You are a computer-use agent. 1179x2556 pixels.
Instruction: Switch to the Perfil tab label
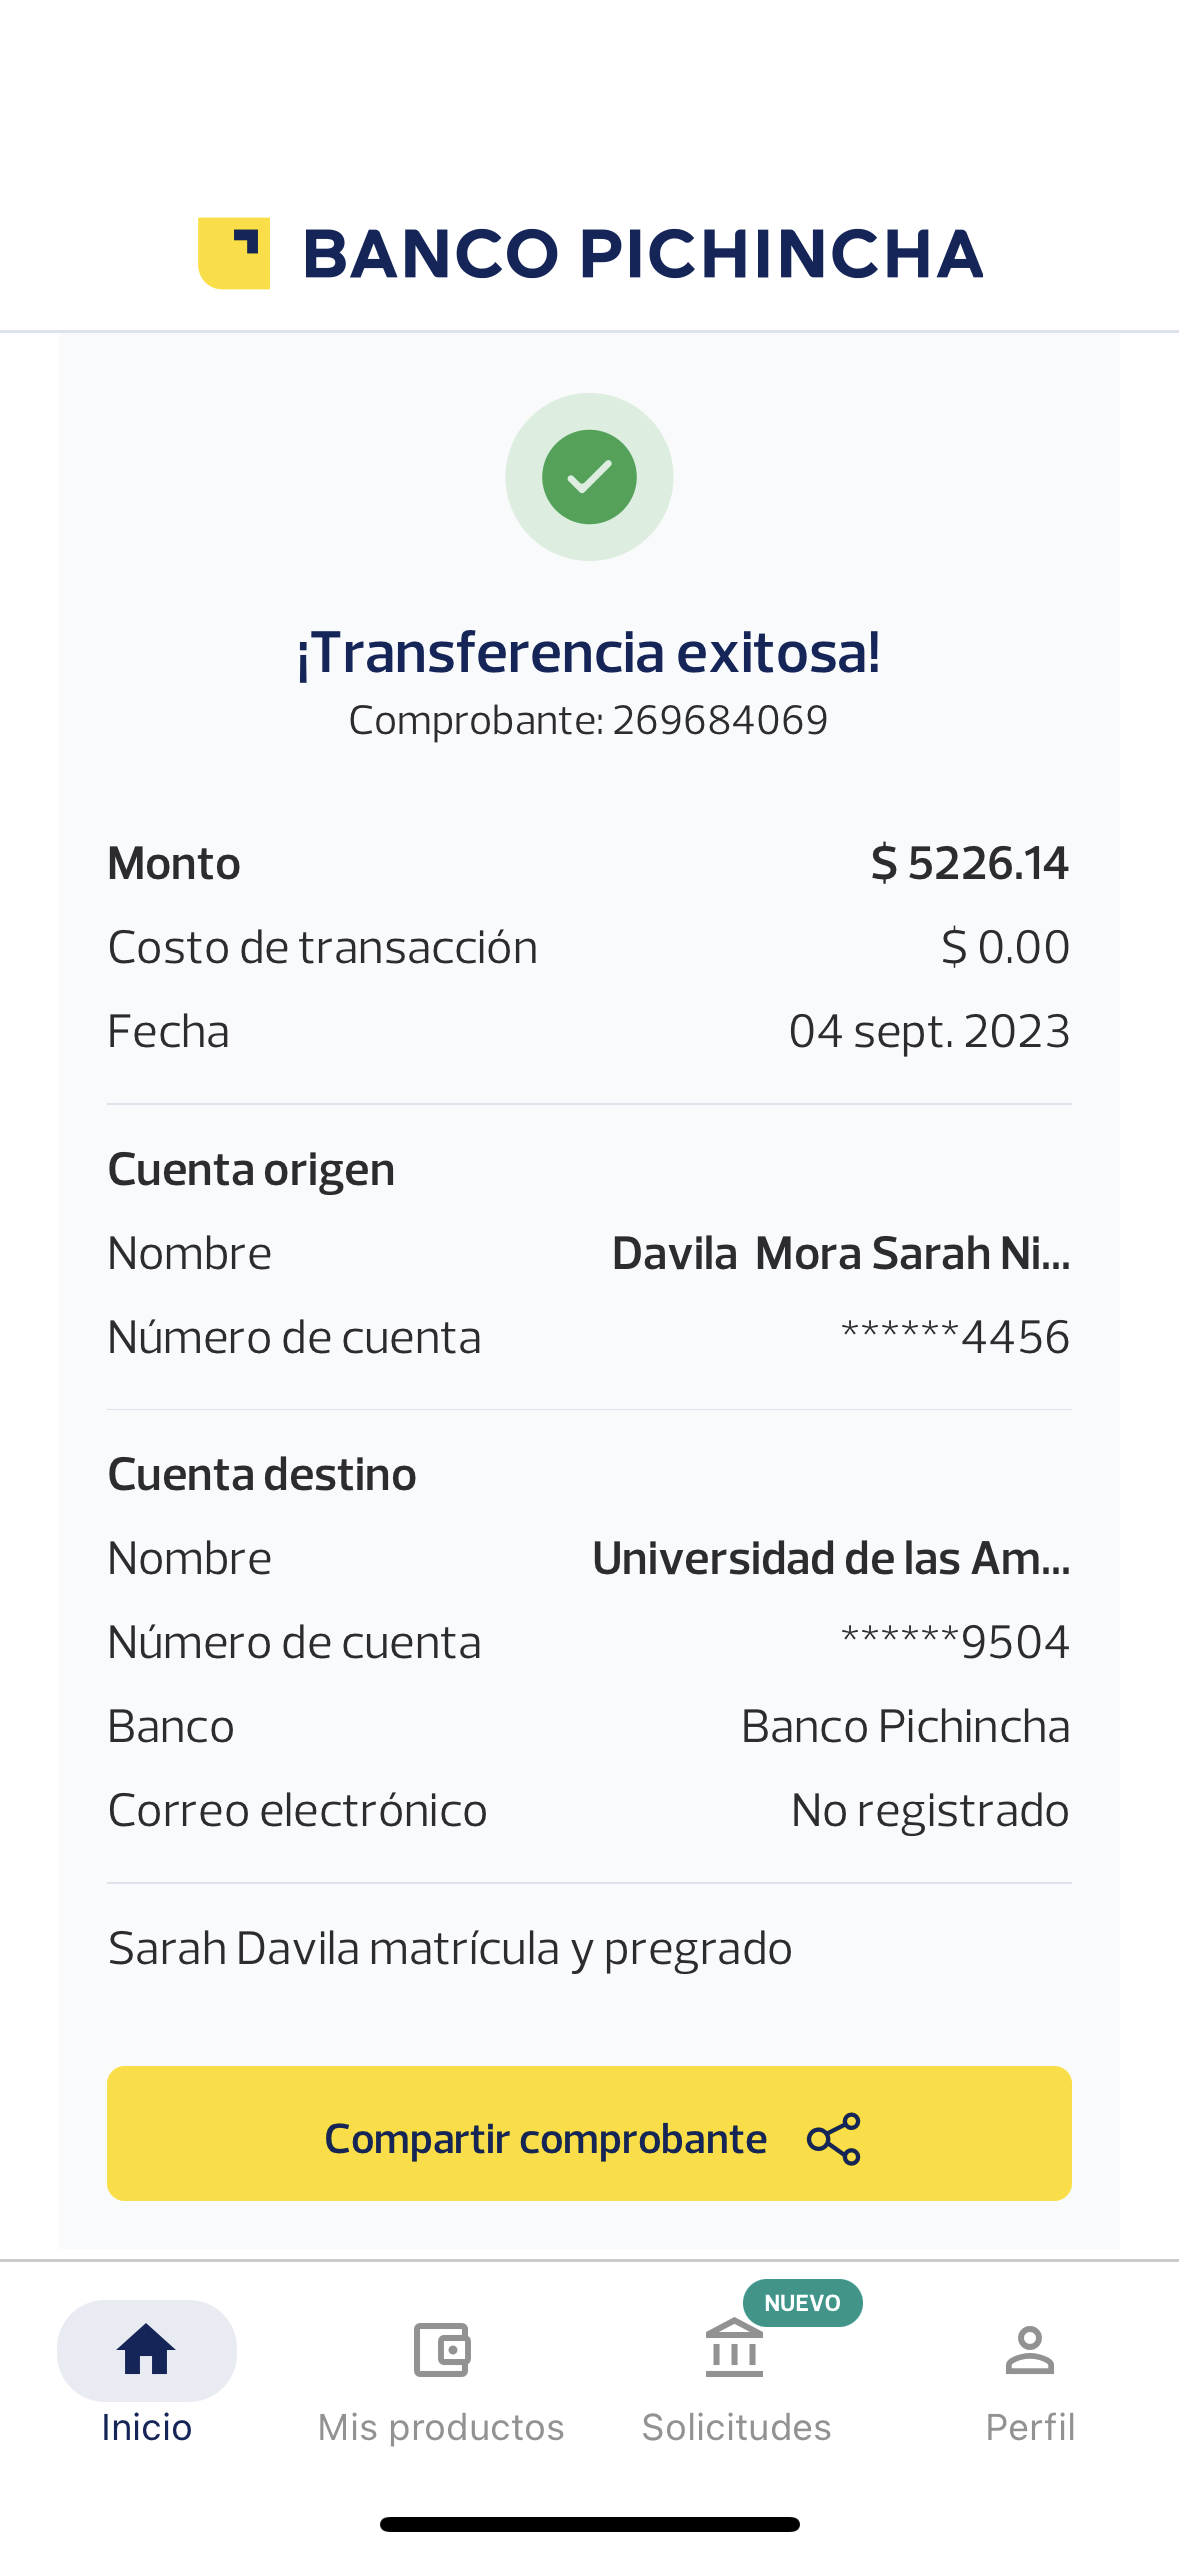1030,2427
